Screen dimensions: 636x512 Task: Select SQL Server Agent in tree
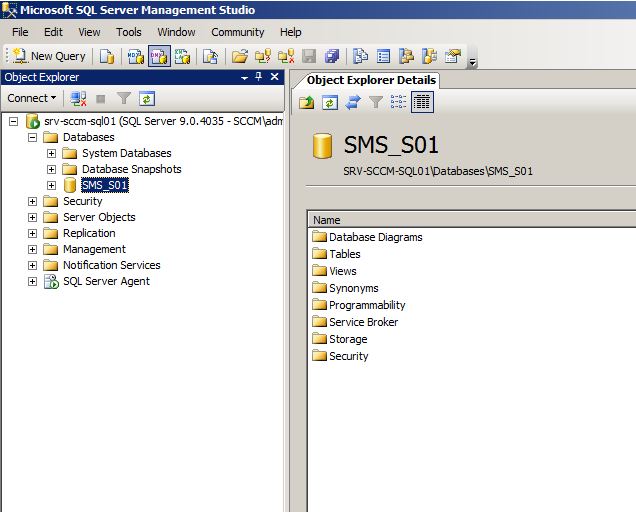tap(106, 281)
